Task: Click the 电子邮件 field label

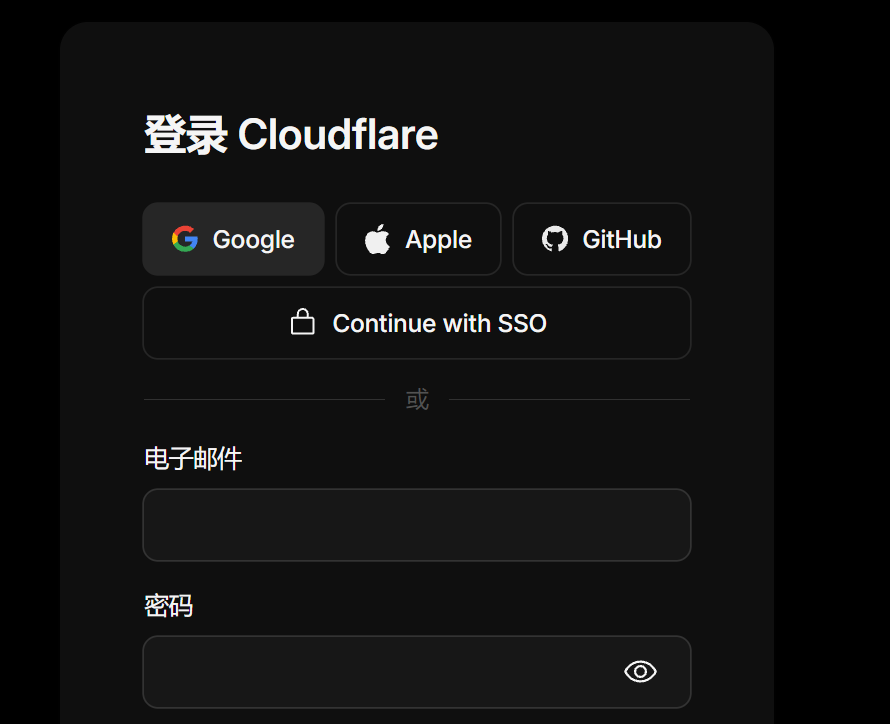Action: pos(193,458)
